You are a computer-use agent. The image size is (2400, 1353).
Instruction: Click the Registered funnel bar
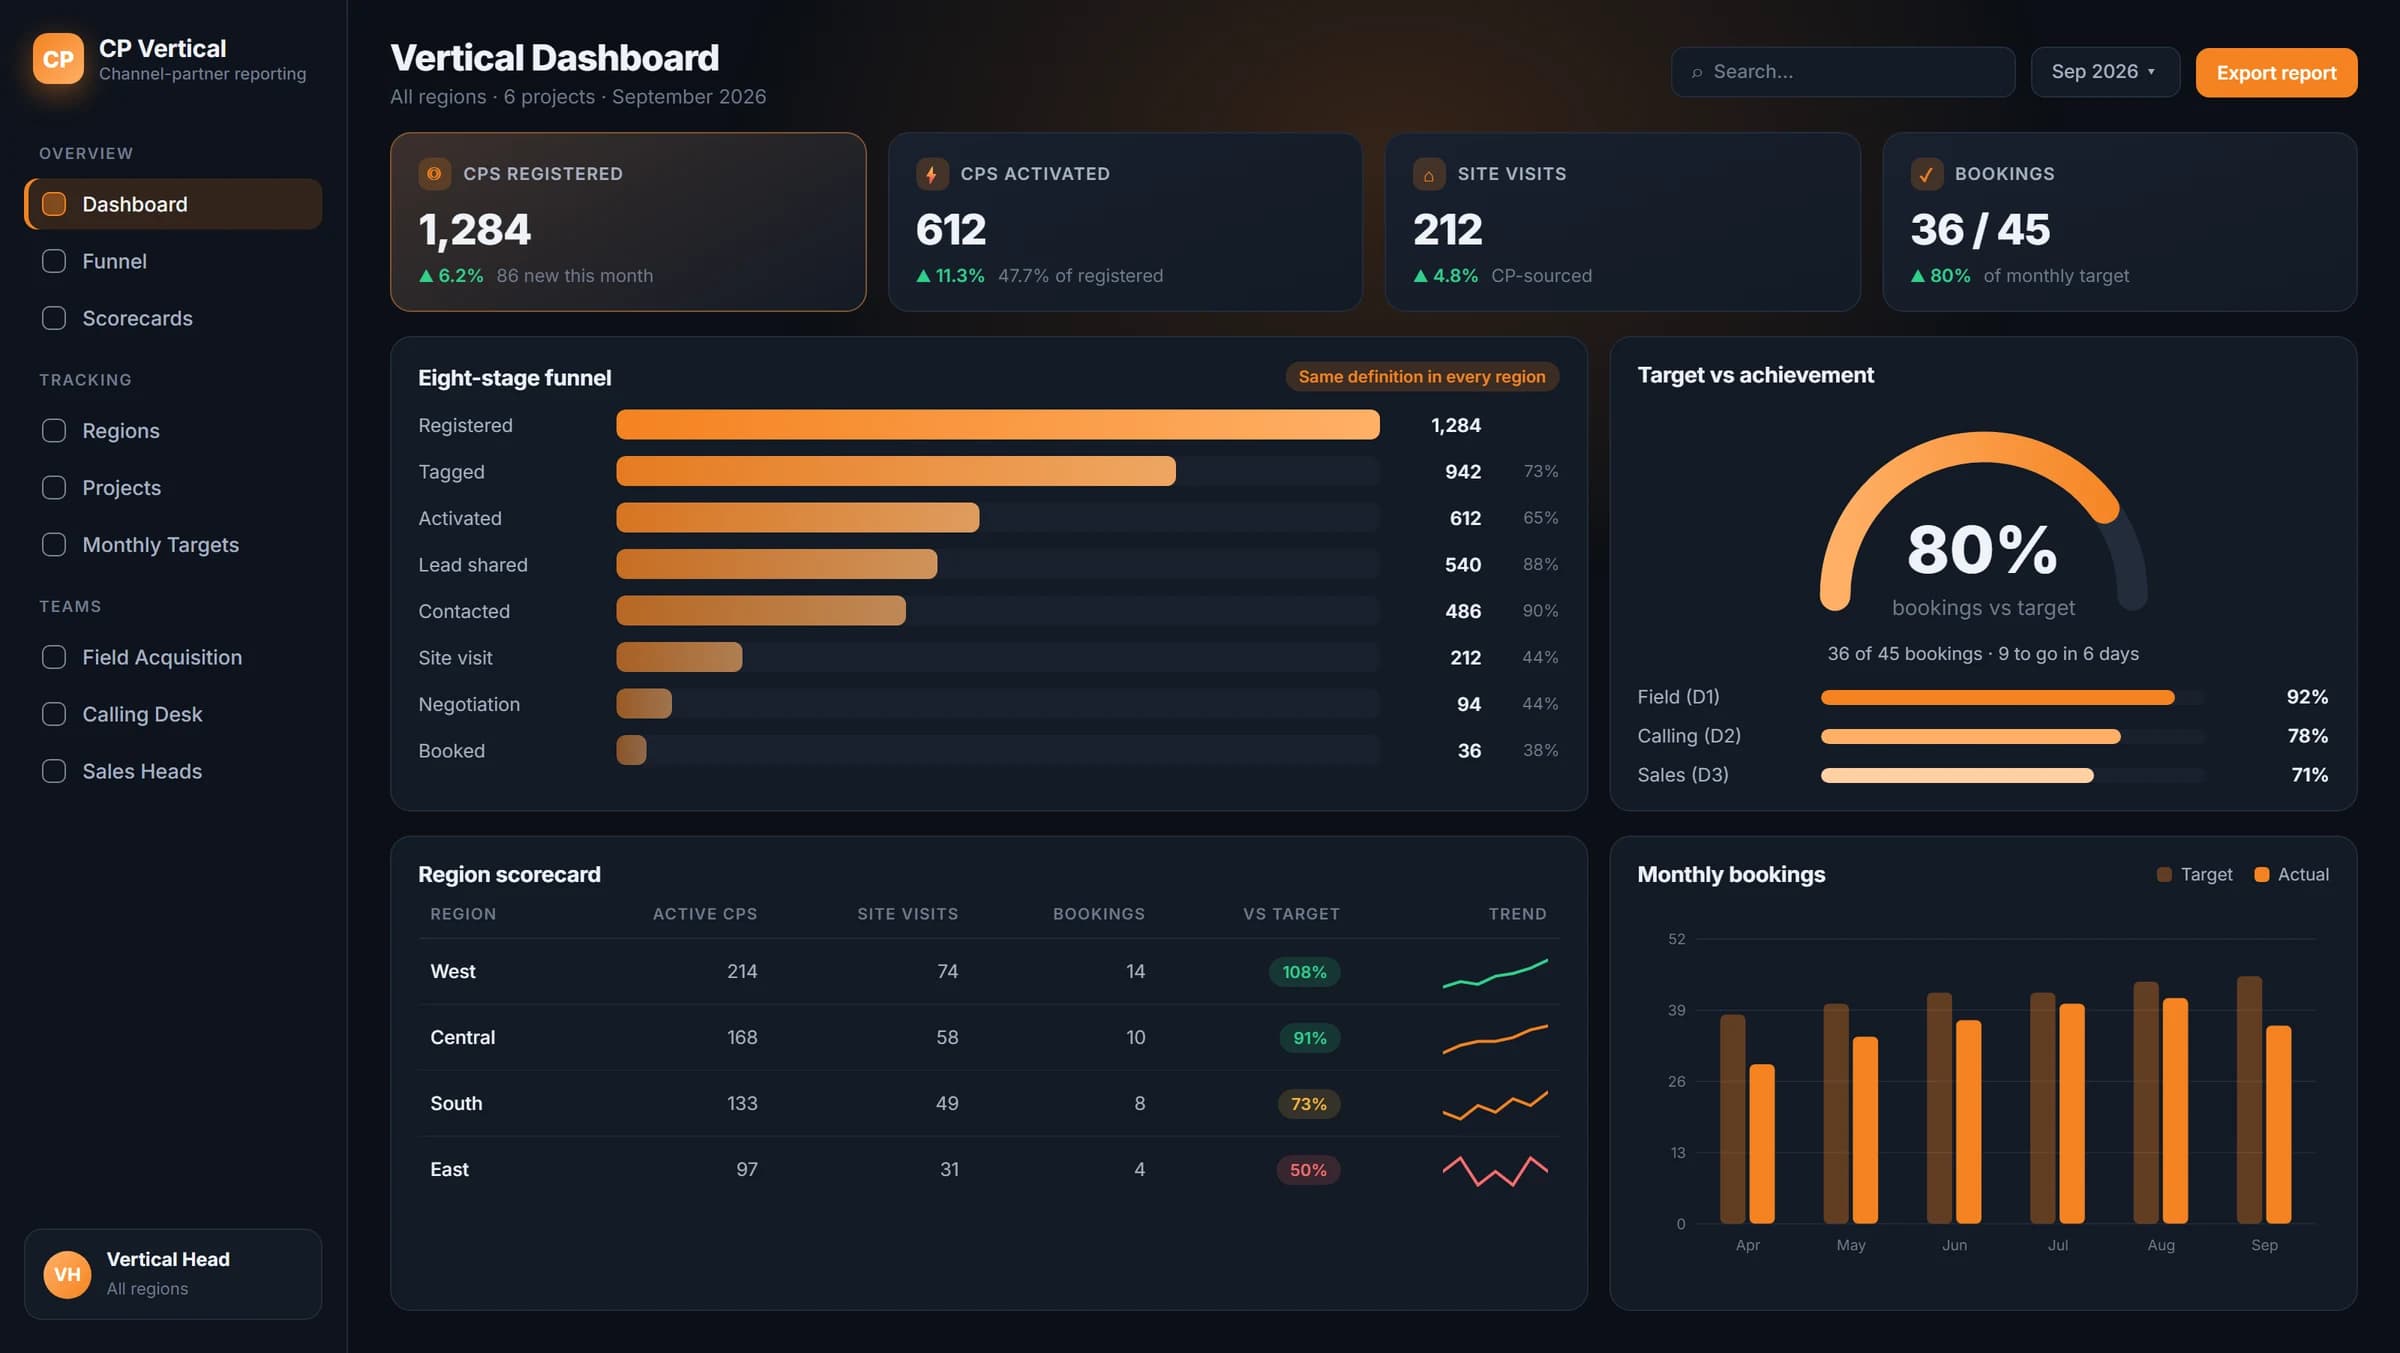tap(997, 425)
